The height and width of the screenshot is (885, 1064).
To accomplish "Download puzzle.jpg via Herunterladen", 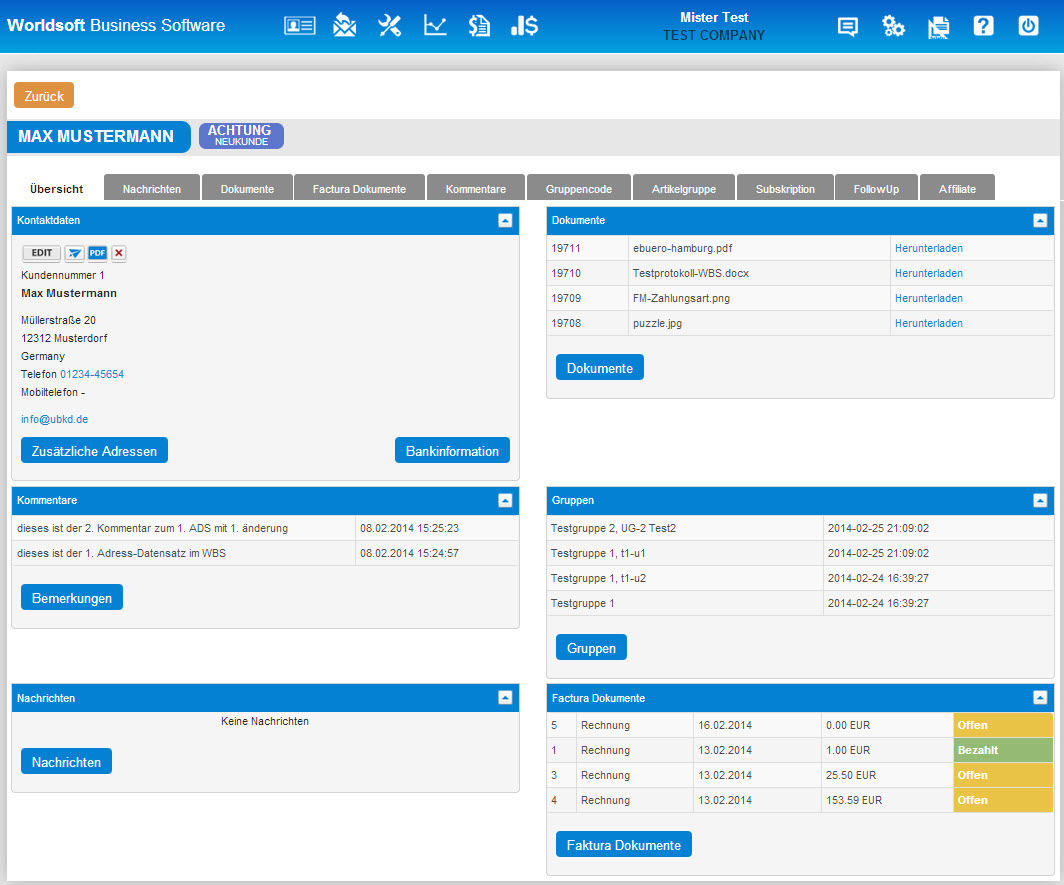I will point(928,324).
